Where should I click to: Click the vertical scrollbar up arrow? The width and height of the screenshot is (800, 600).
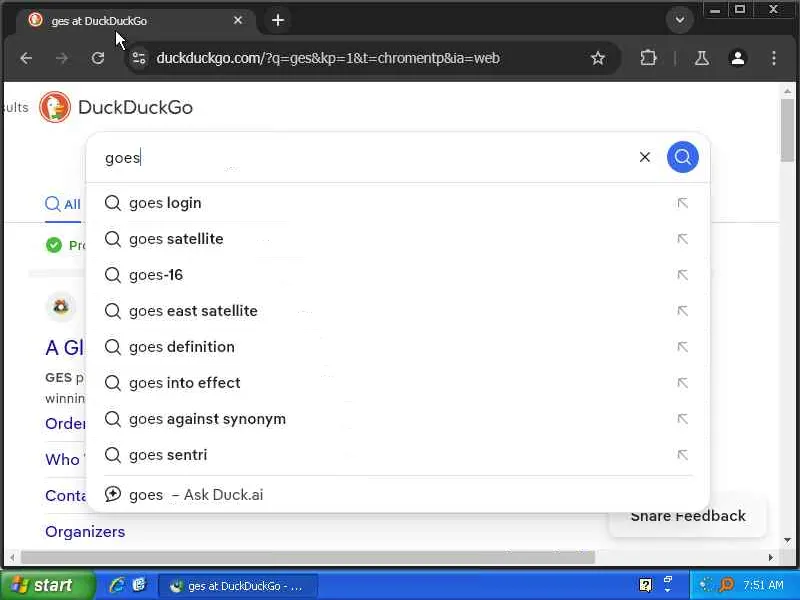coord(787,91)
